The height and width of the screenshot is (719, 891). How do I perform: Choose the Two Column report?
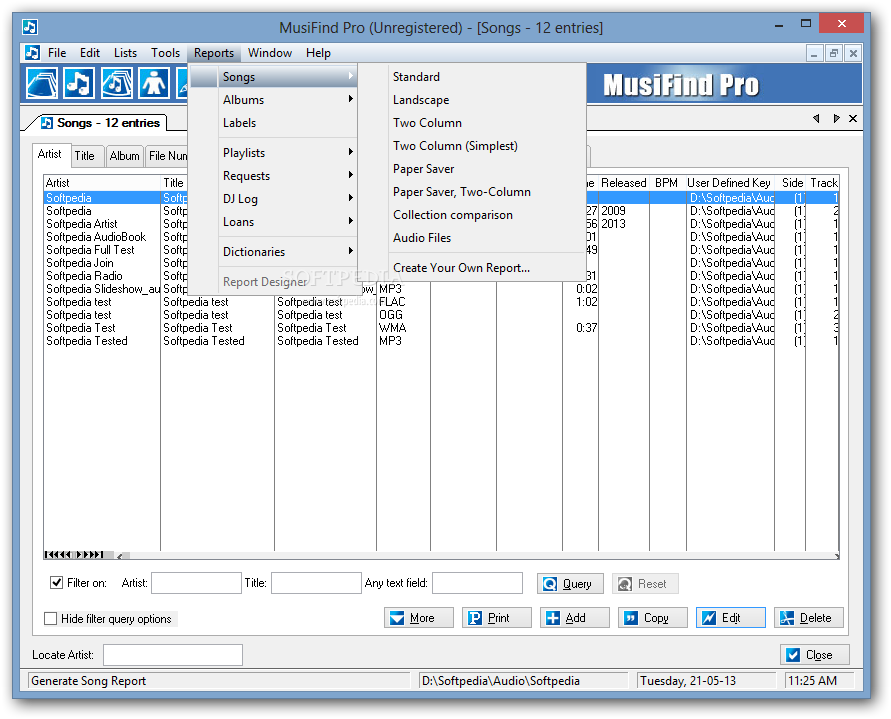pos(427,123)
